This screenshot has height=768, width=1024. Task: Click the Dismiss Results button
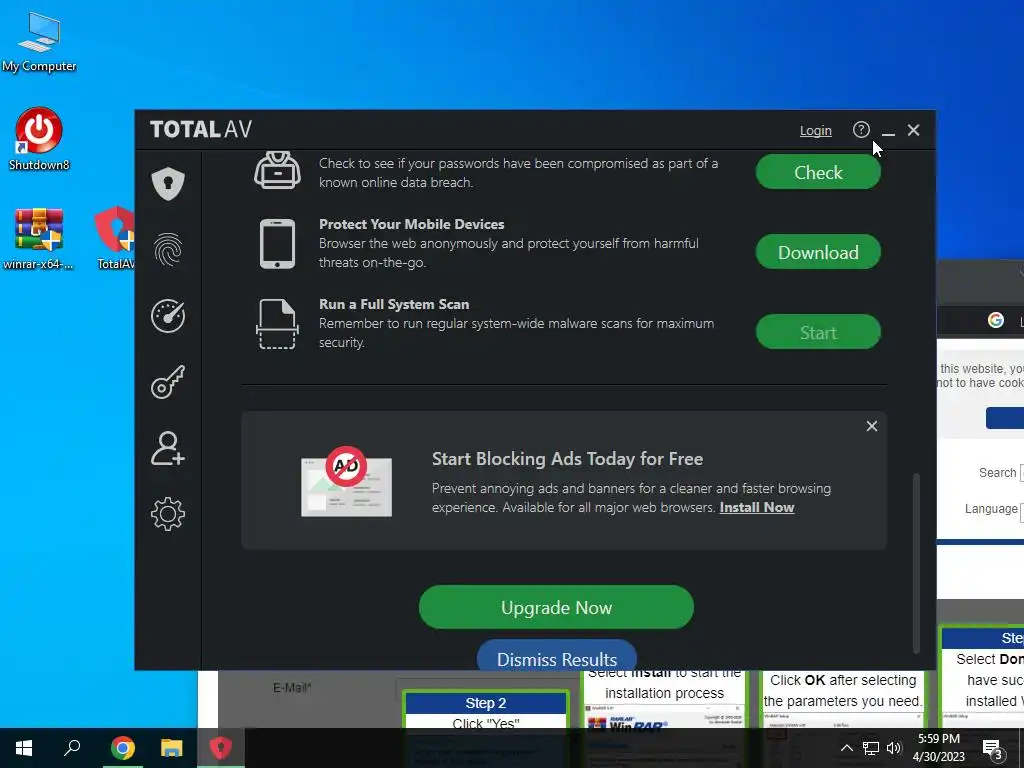(556, 657)
